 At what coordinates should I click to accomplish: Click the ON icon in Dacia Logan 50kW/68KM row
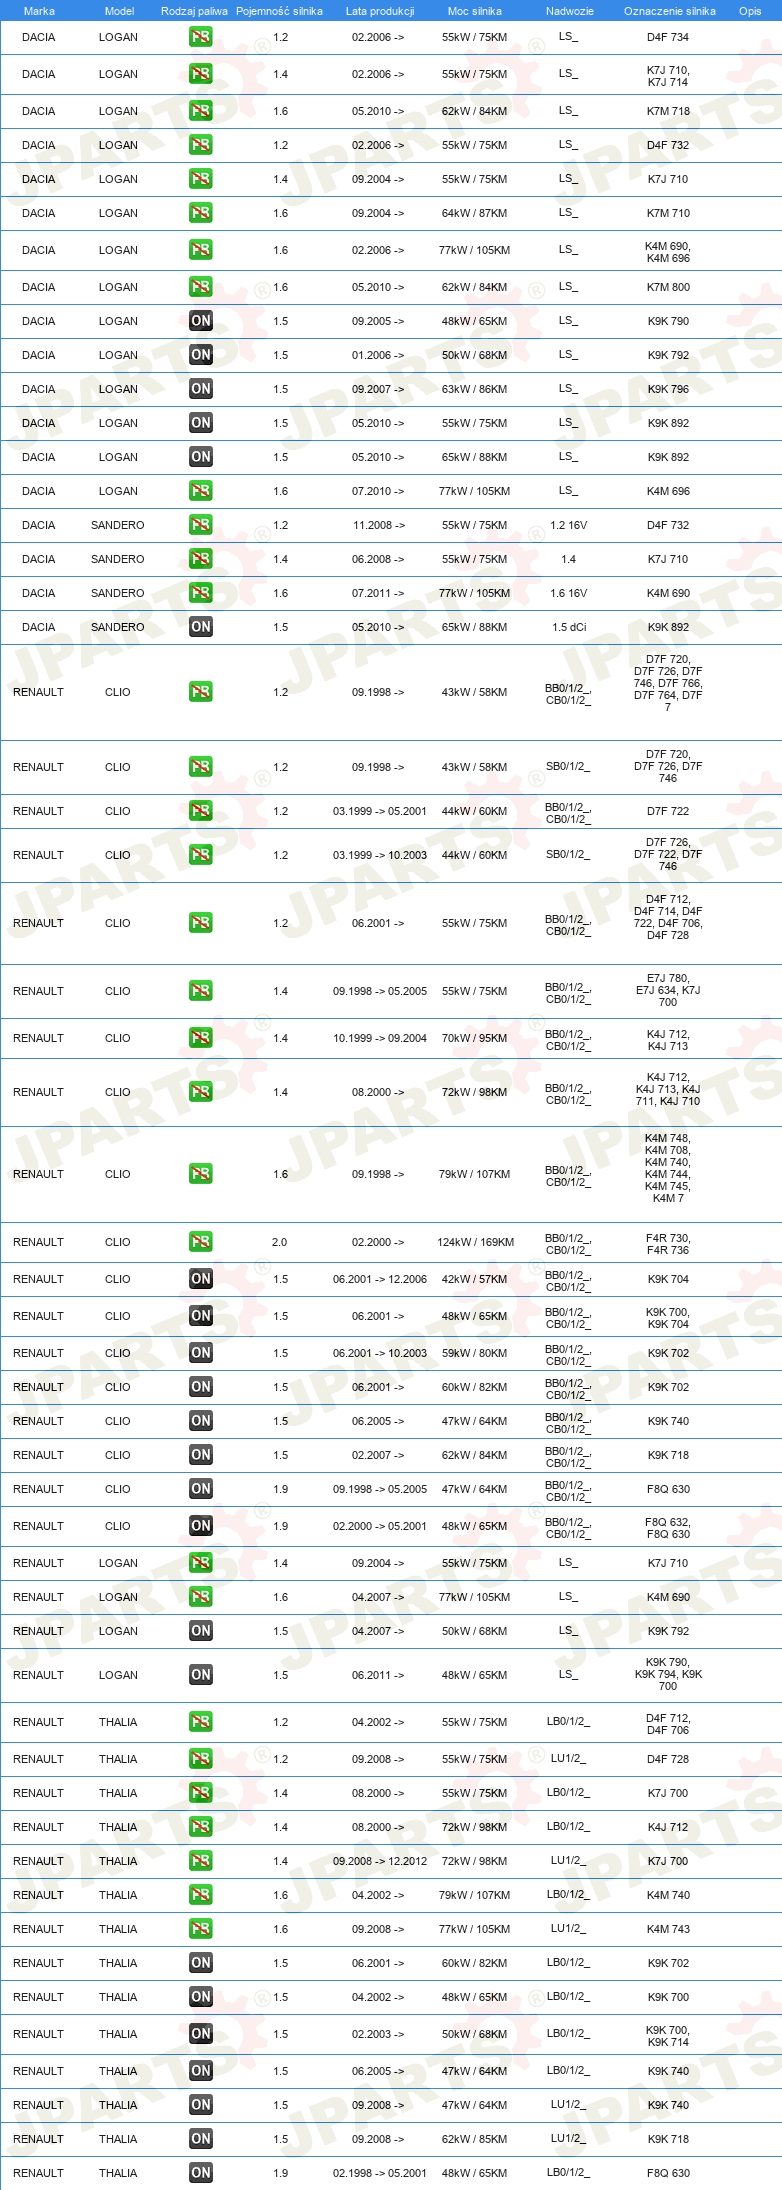200,355
